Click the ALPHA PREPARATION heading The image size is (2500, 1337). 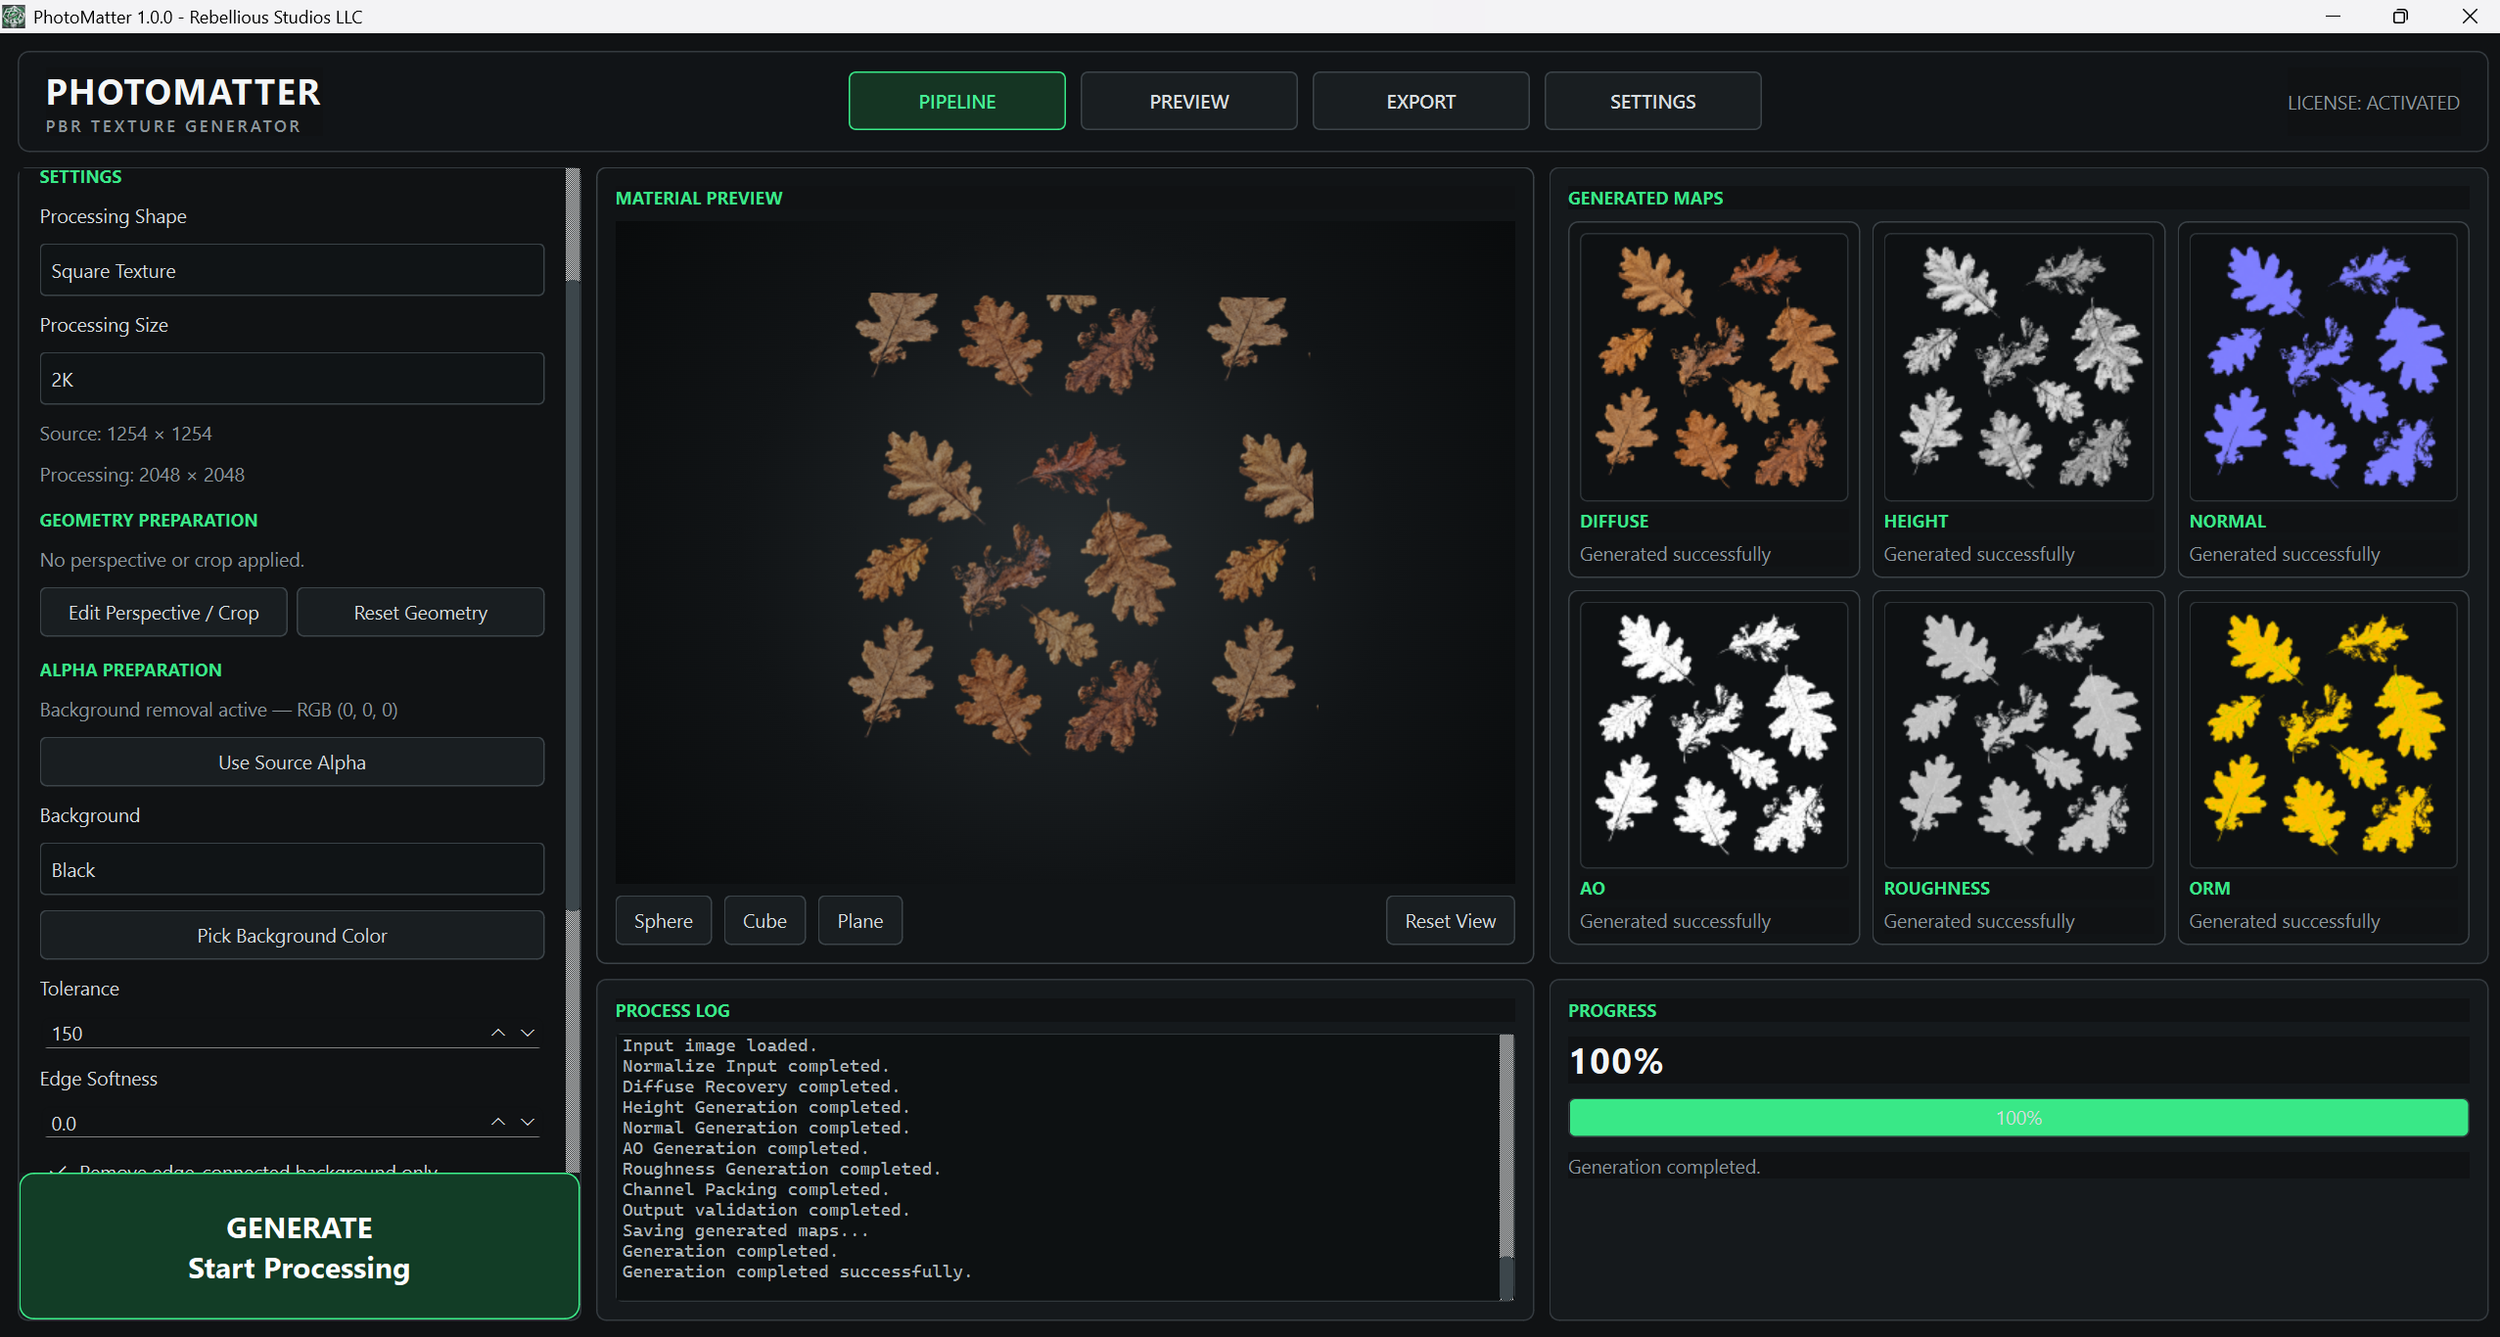pos(131,669)
